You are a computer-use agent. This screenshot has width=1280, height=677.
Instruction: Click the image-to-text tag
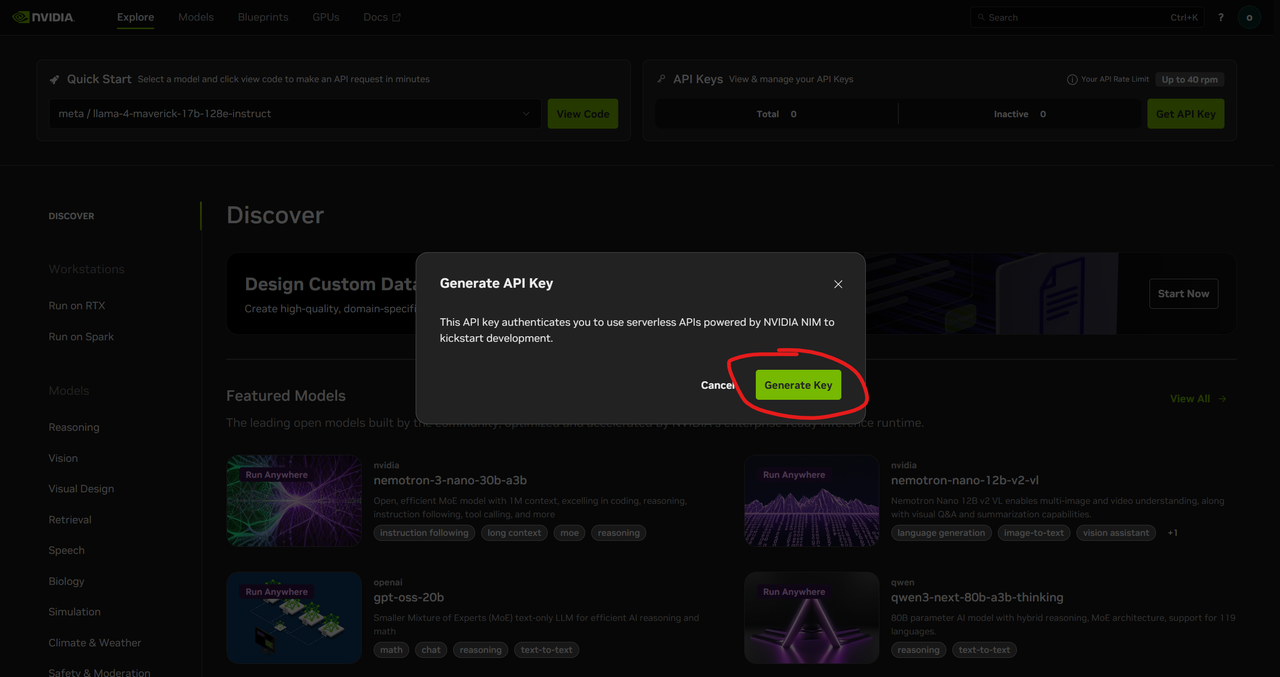[1034, 533]
